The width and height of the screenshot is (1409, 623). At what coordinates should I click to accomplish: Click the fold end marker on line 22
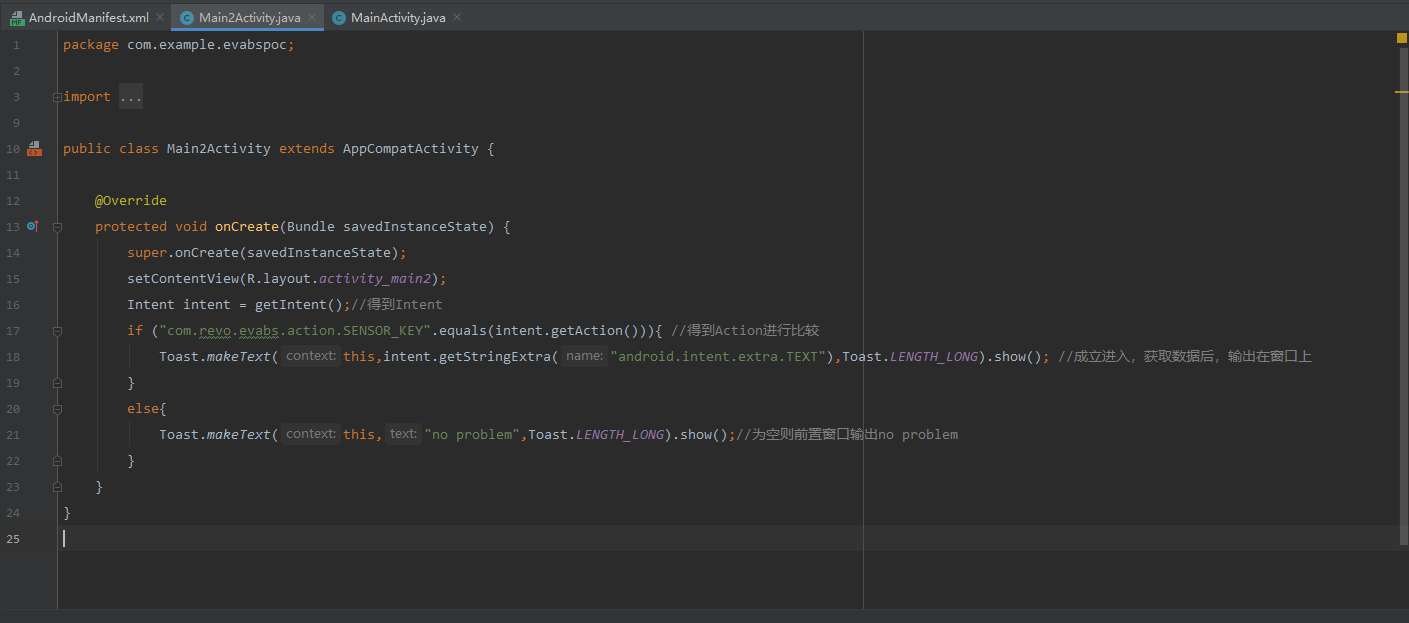(57, 461)
